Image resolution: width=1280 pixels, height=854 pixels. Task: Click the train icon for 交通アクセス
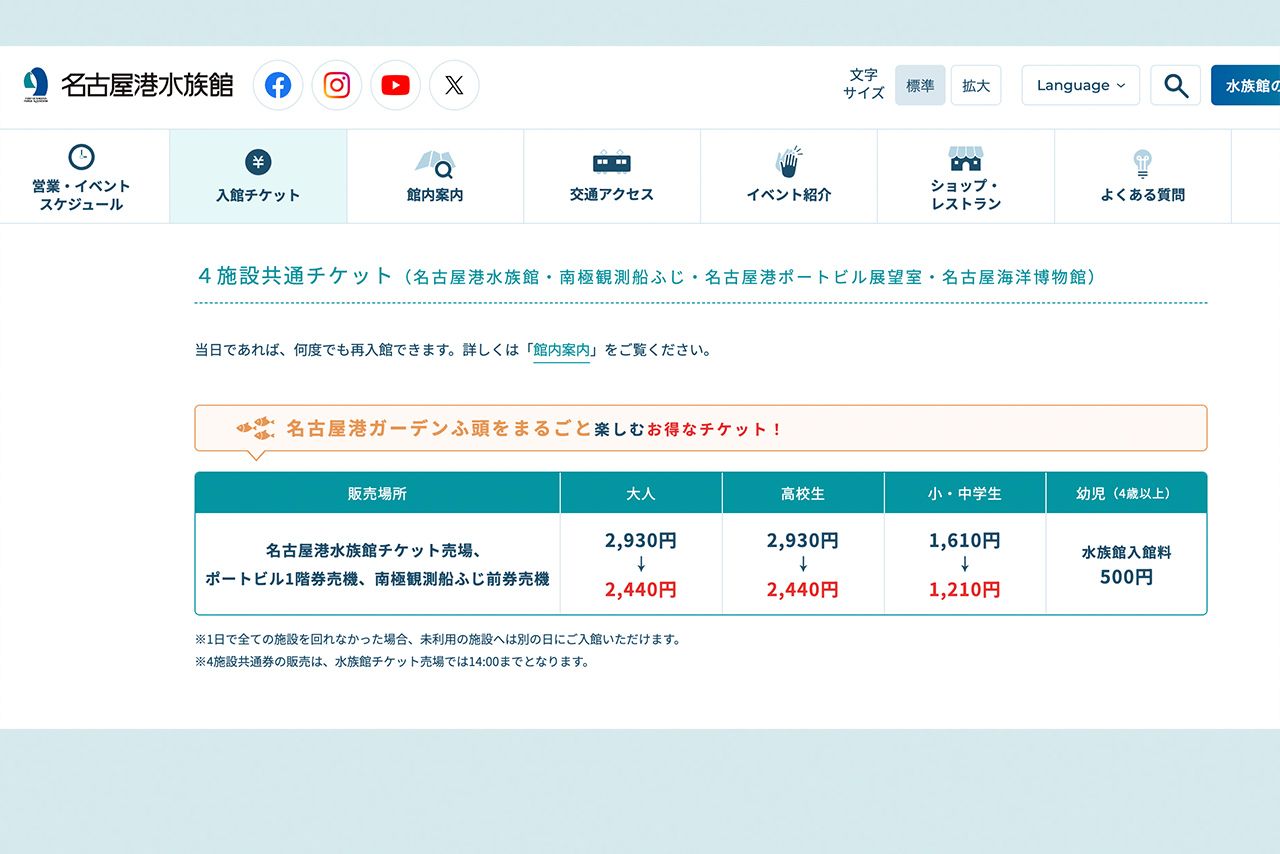click(x=612, y=162)
